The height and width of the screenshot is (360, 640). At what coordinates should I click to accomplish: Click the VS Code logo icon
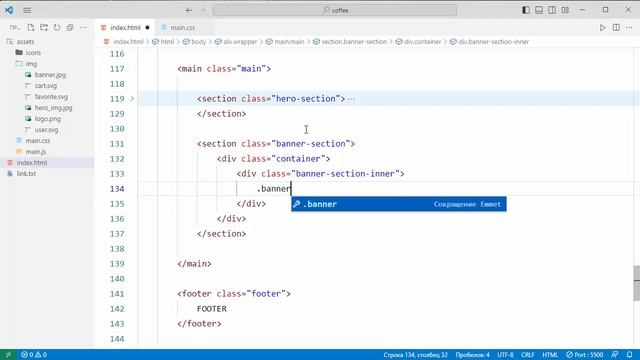tap(9, 10)
